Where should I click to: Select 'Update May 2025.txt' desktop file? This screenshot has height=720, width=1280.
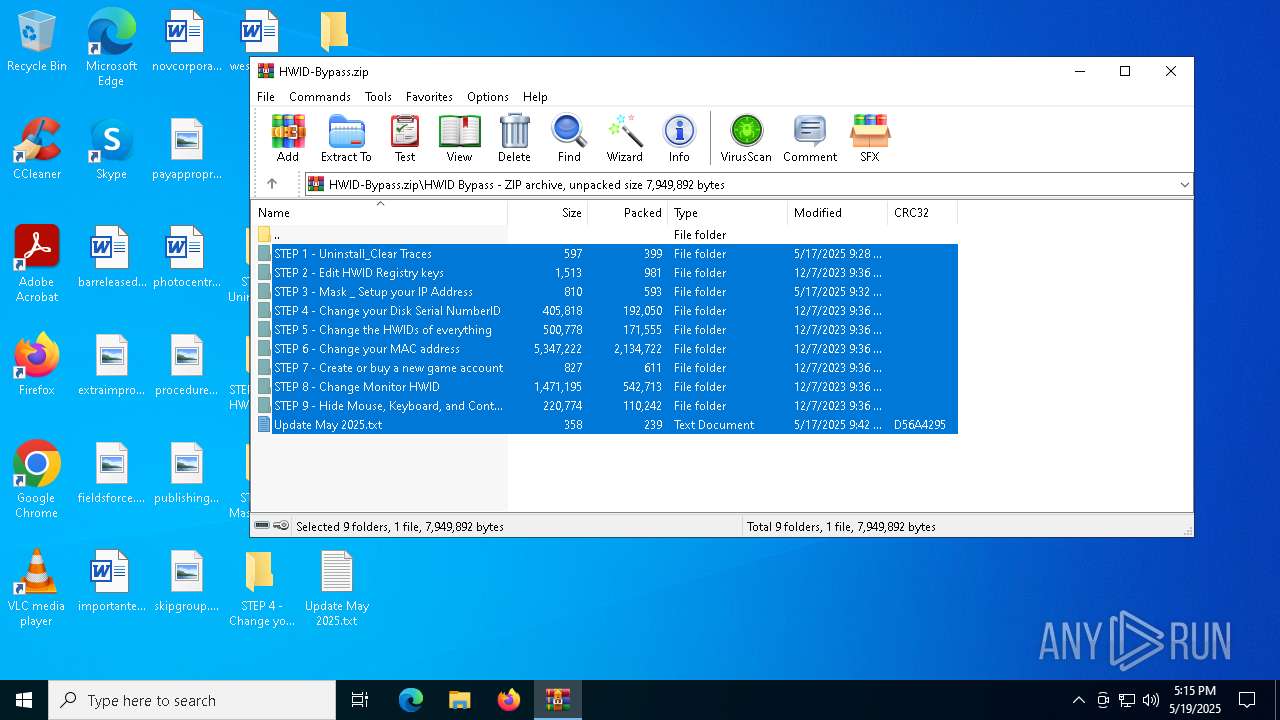click(337, 588)
